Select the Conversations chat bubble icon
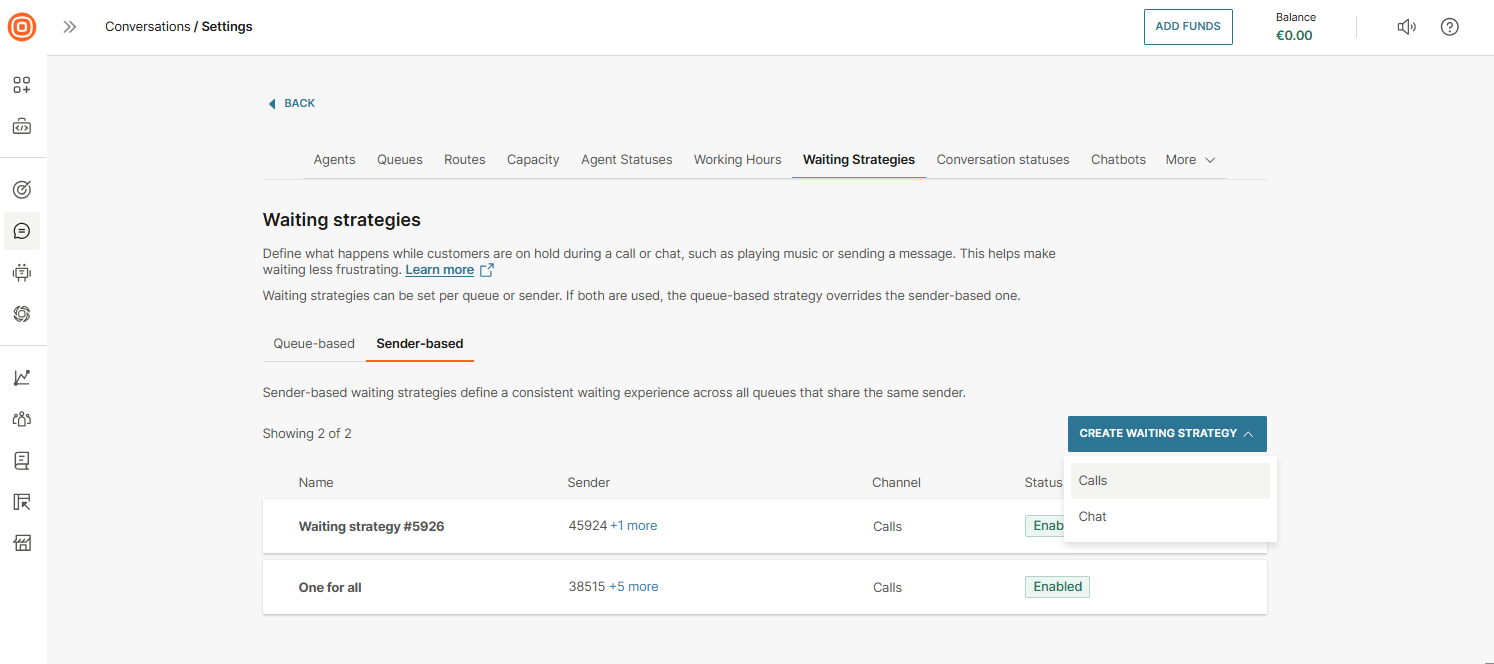The image size is (1494, 664). click(22, 231)
